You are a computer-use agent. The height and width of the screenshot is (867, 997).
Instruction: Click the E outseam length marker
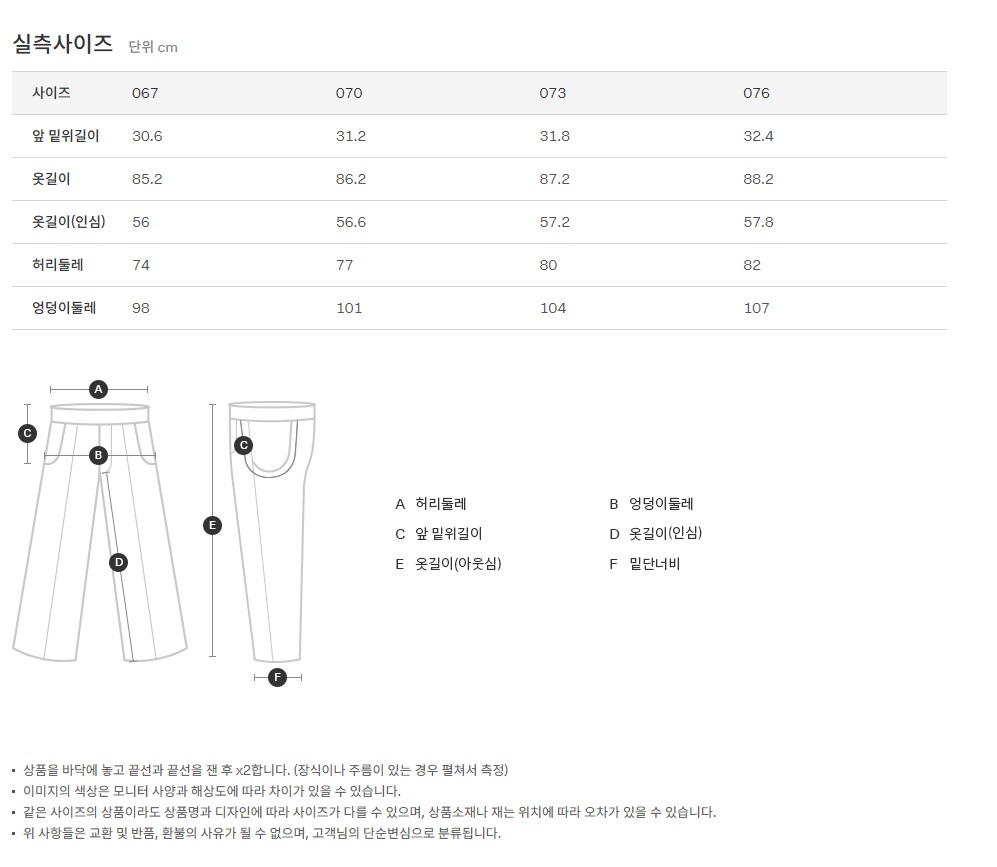coord(212,525)
